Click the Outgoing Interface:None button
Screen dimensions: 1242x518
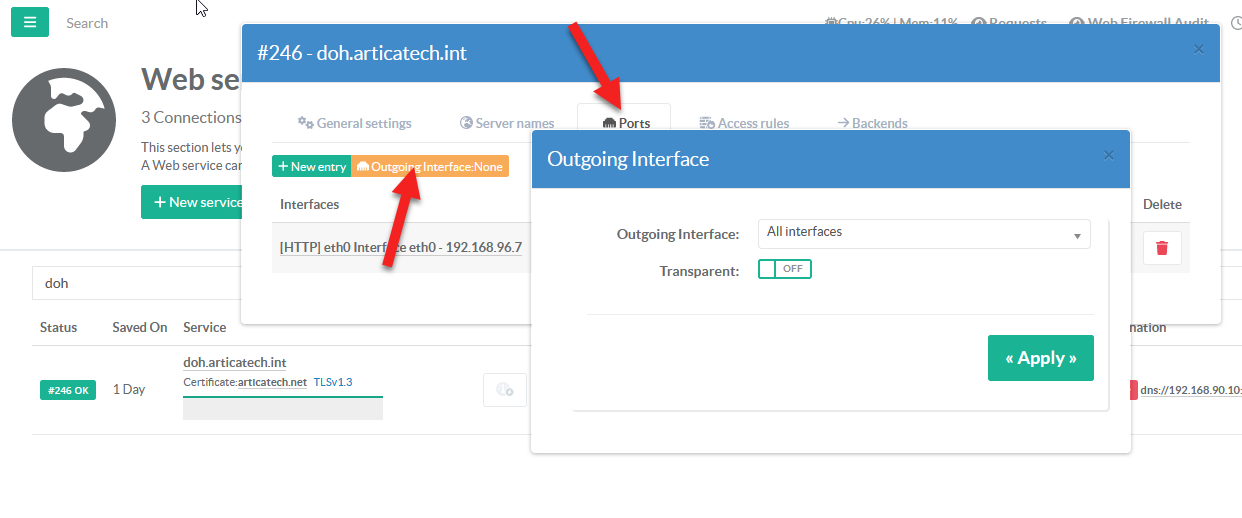[430, 167]
